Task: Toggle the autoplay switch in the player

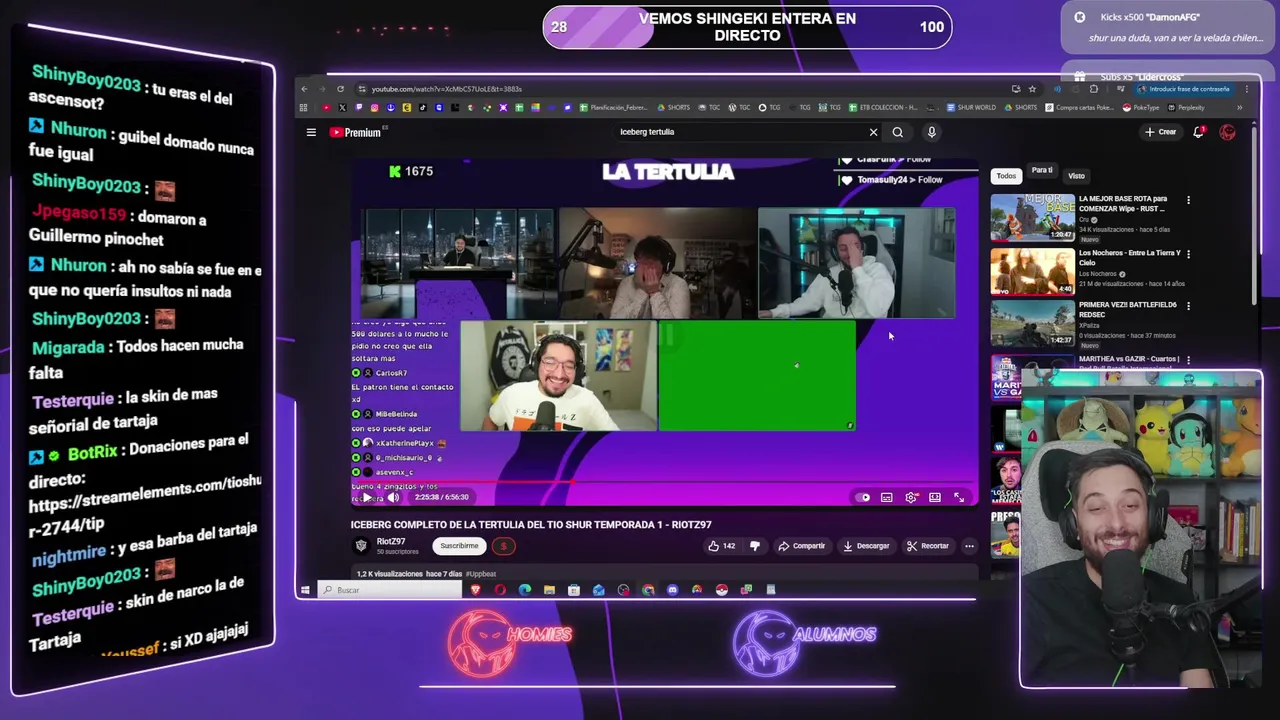Action: click(x=863, y=497)
